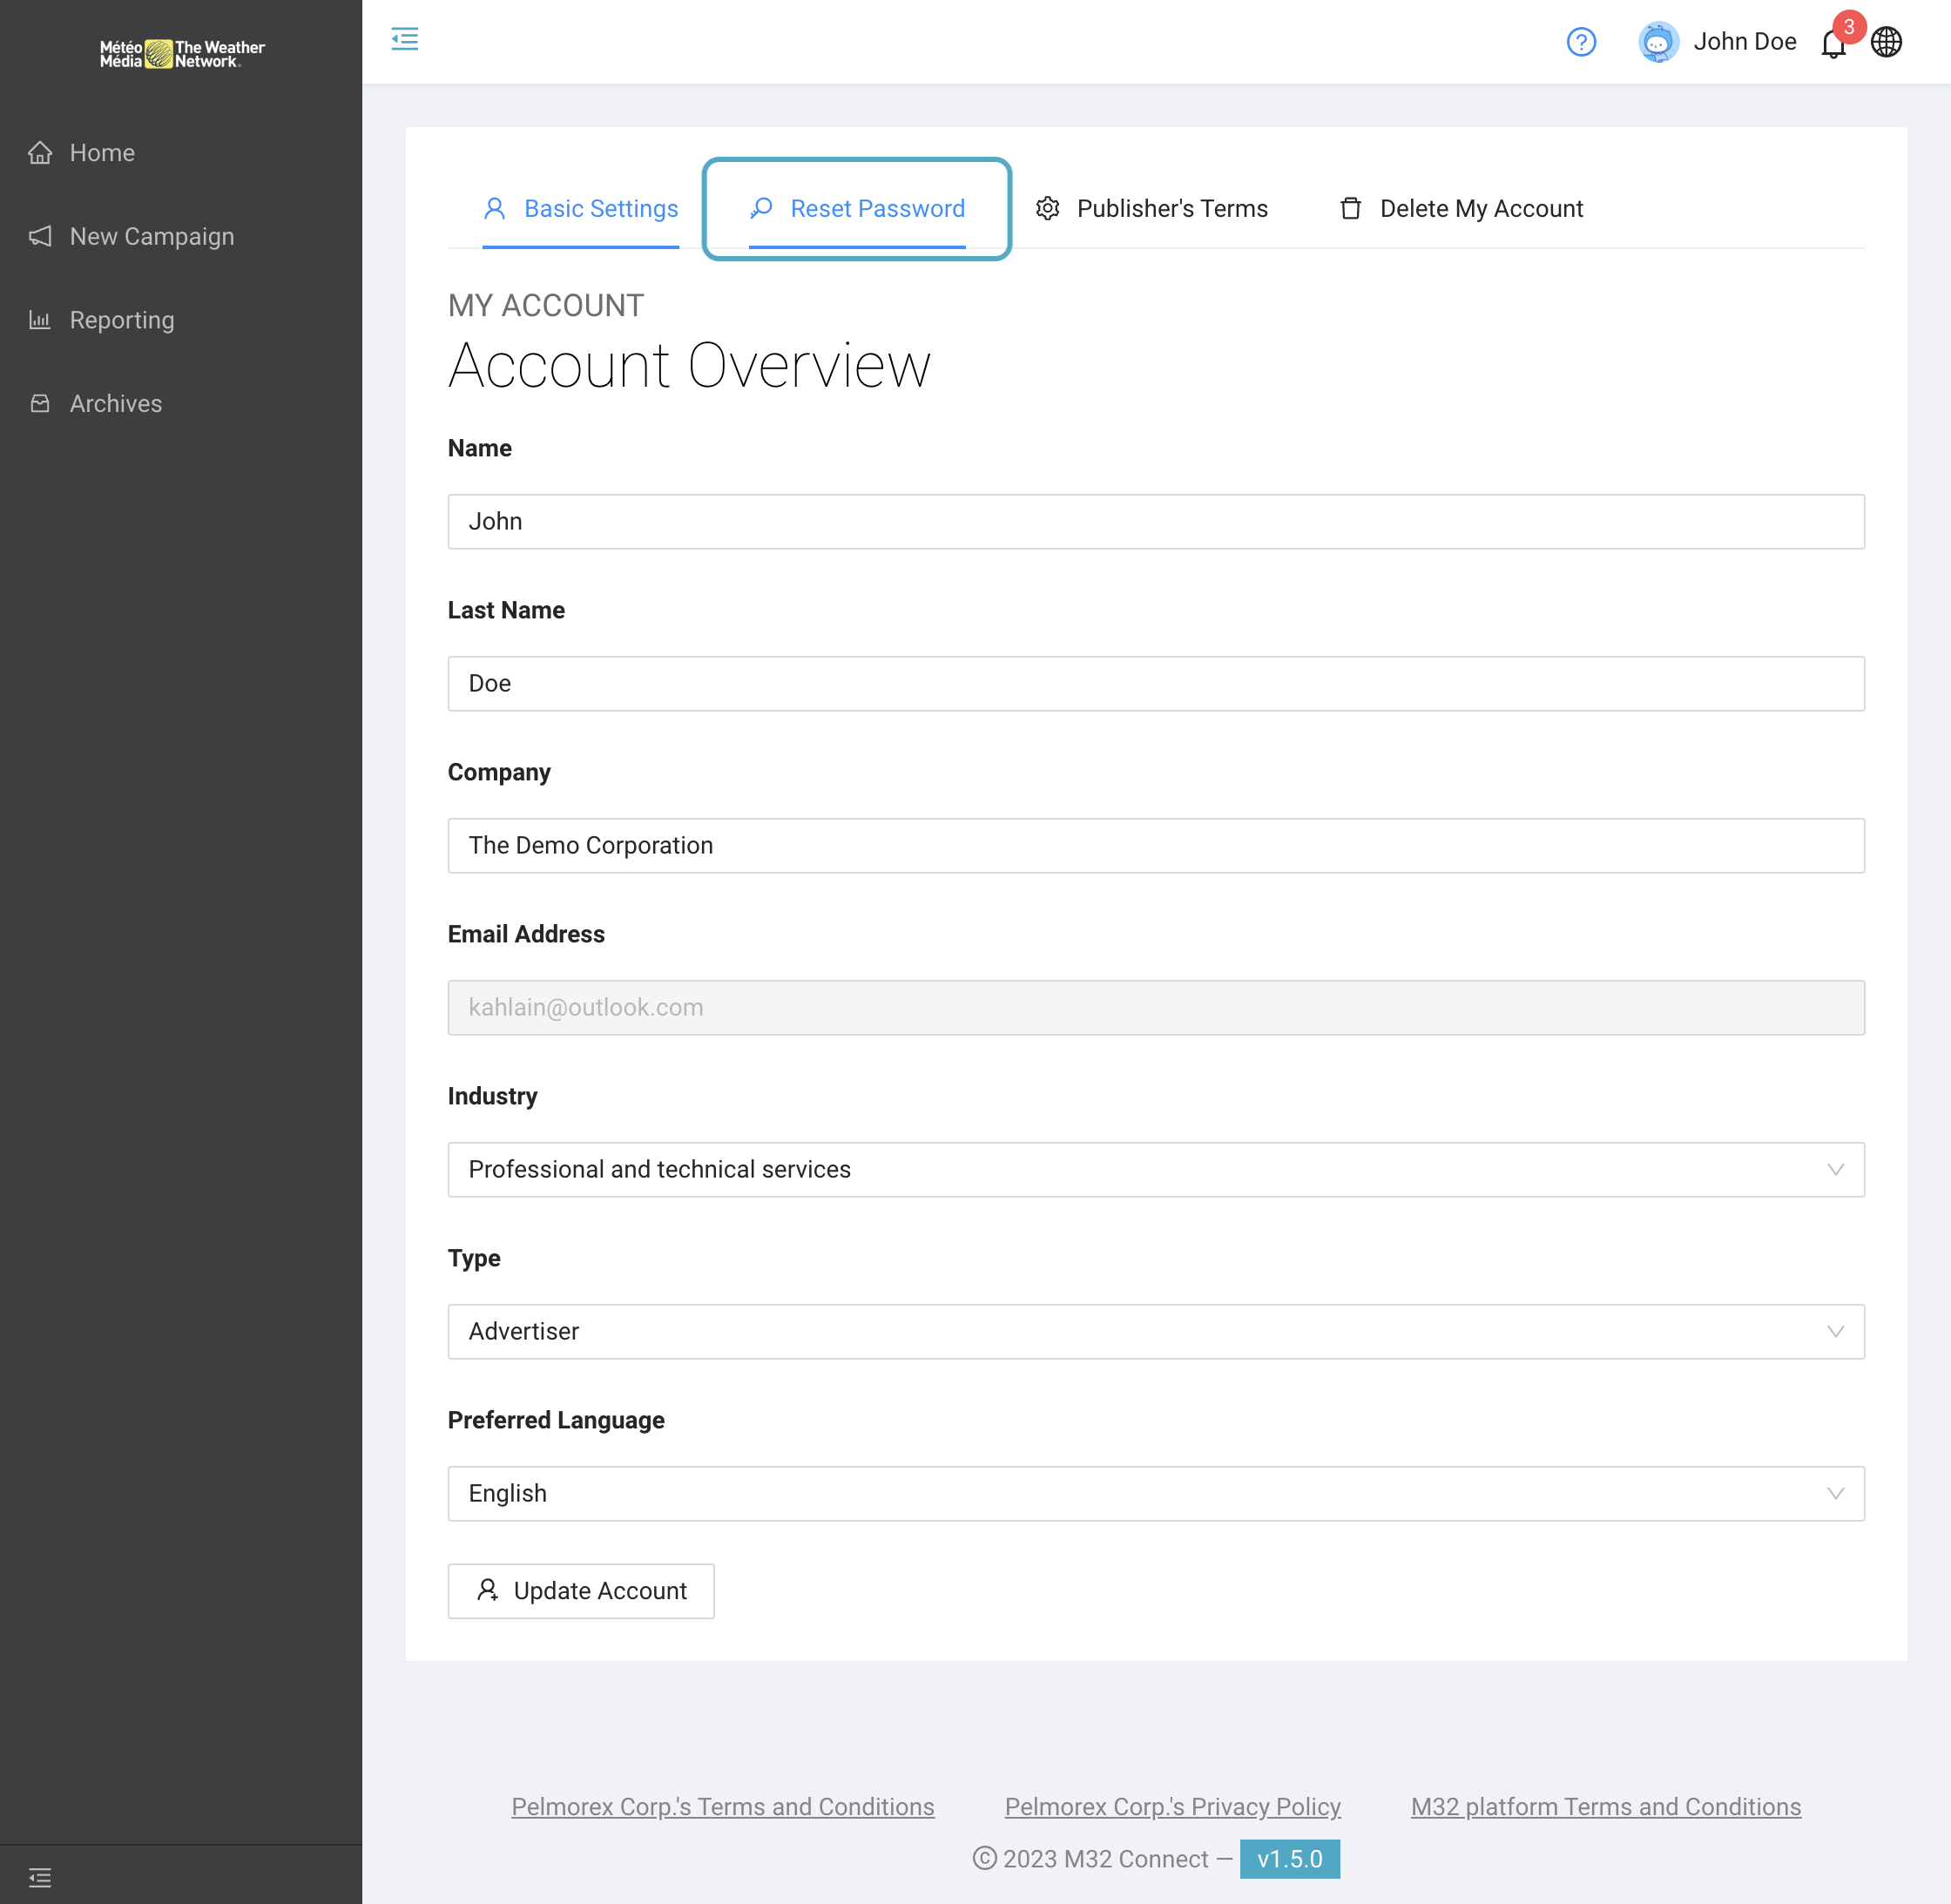Screen dimensions: 1951x1904
Task: Click the Home house icon
Action: point(40,153)
